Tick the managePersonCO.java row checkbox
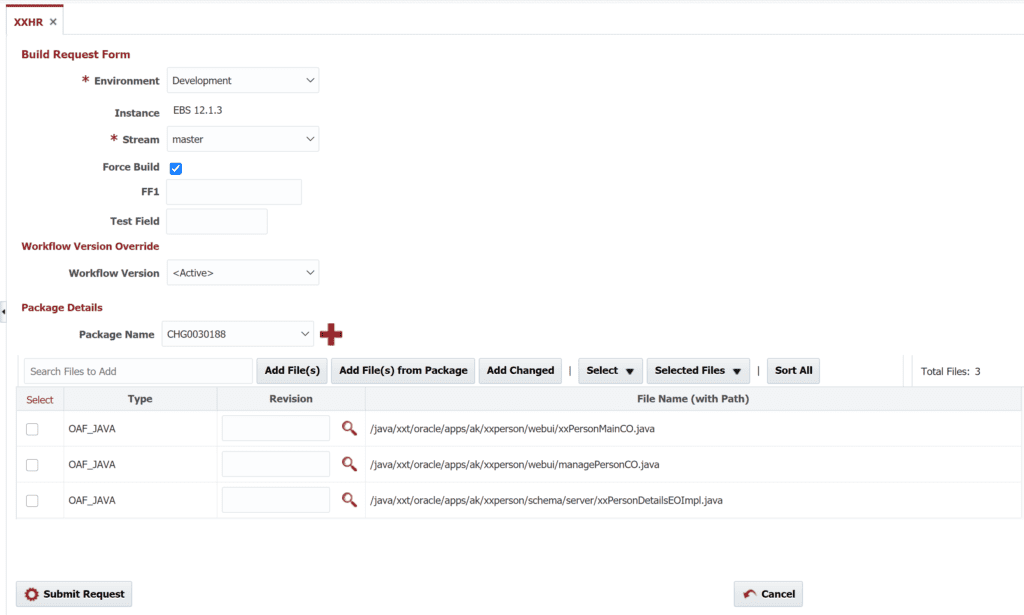 [x=32, y=465]
